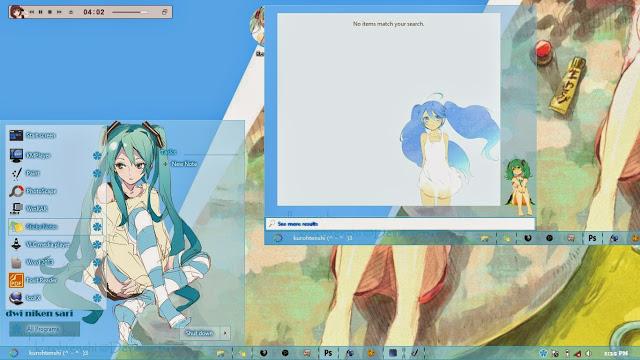This screenshot has width=640, height=360.
Task: Click the folder icon in the inset window taskbar
Action: click(x=485, y=238)
